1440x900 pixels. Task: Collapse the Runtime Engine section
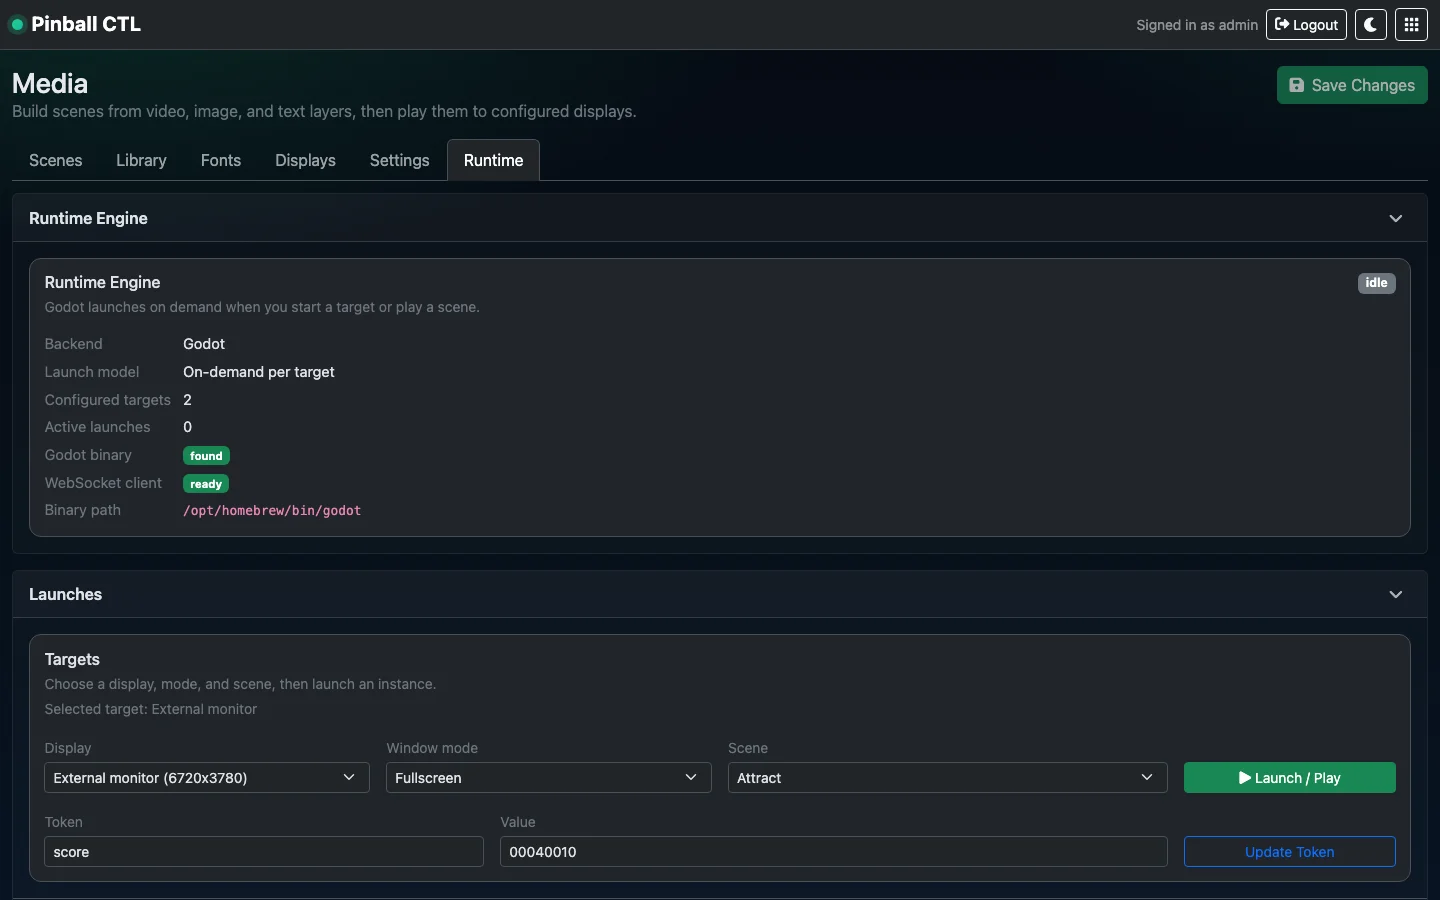[x=1395, y=218]
